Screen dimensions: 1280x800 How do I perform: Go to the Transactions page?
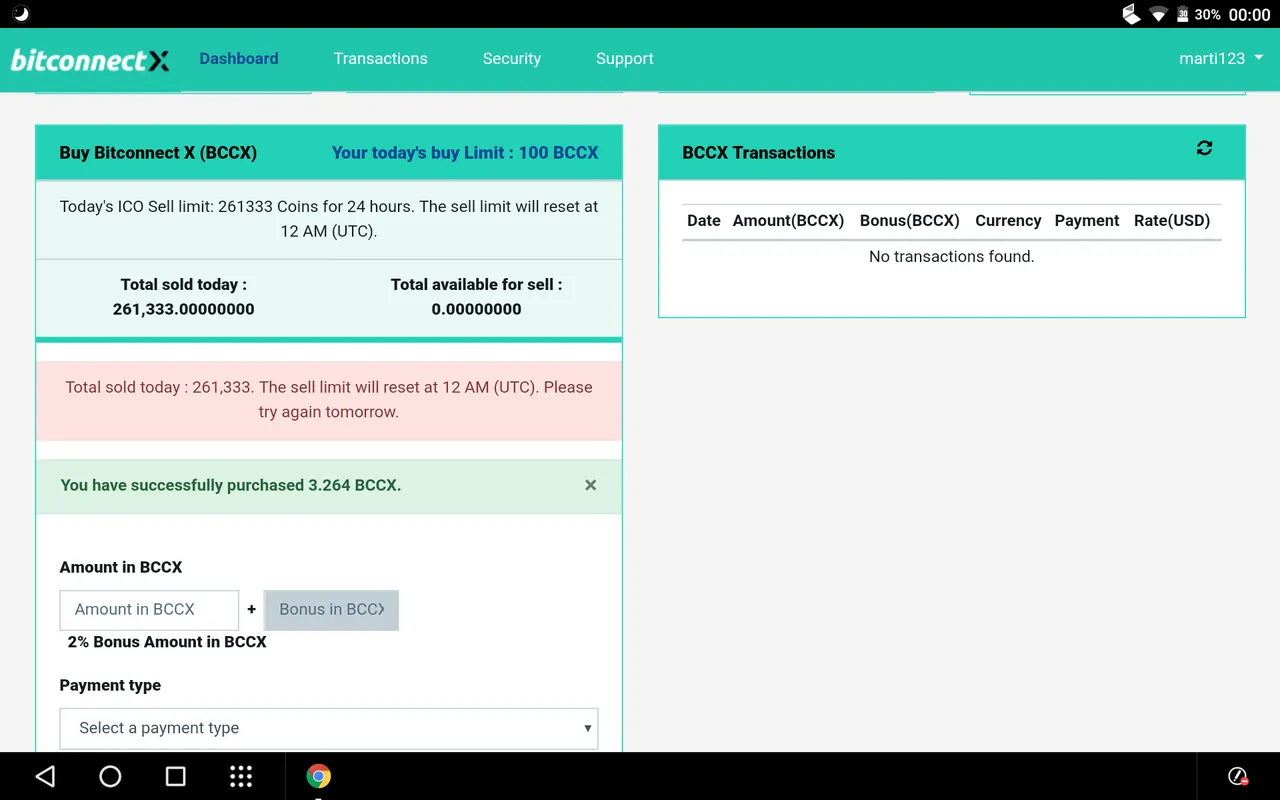coord(380,59)
